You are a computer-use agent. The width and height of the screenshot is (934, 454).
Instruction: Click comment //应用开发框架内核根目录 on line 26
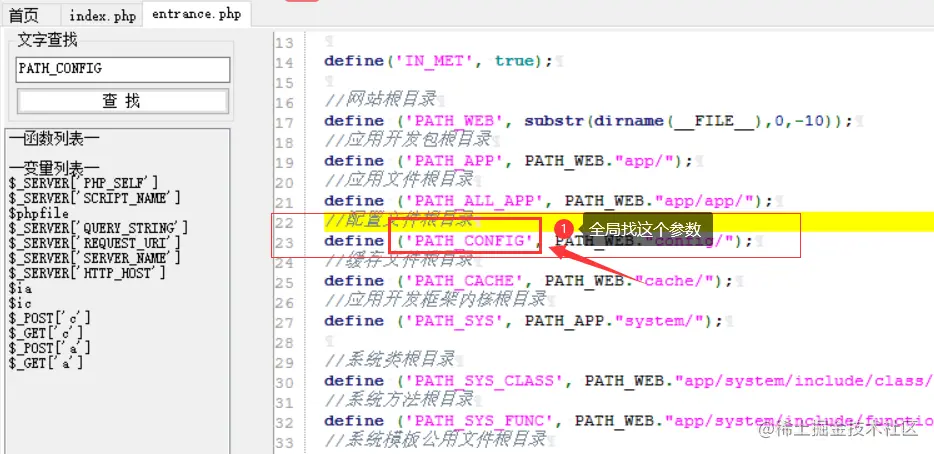[x=435, y=299]
